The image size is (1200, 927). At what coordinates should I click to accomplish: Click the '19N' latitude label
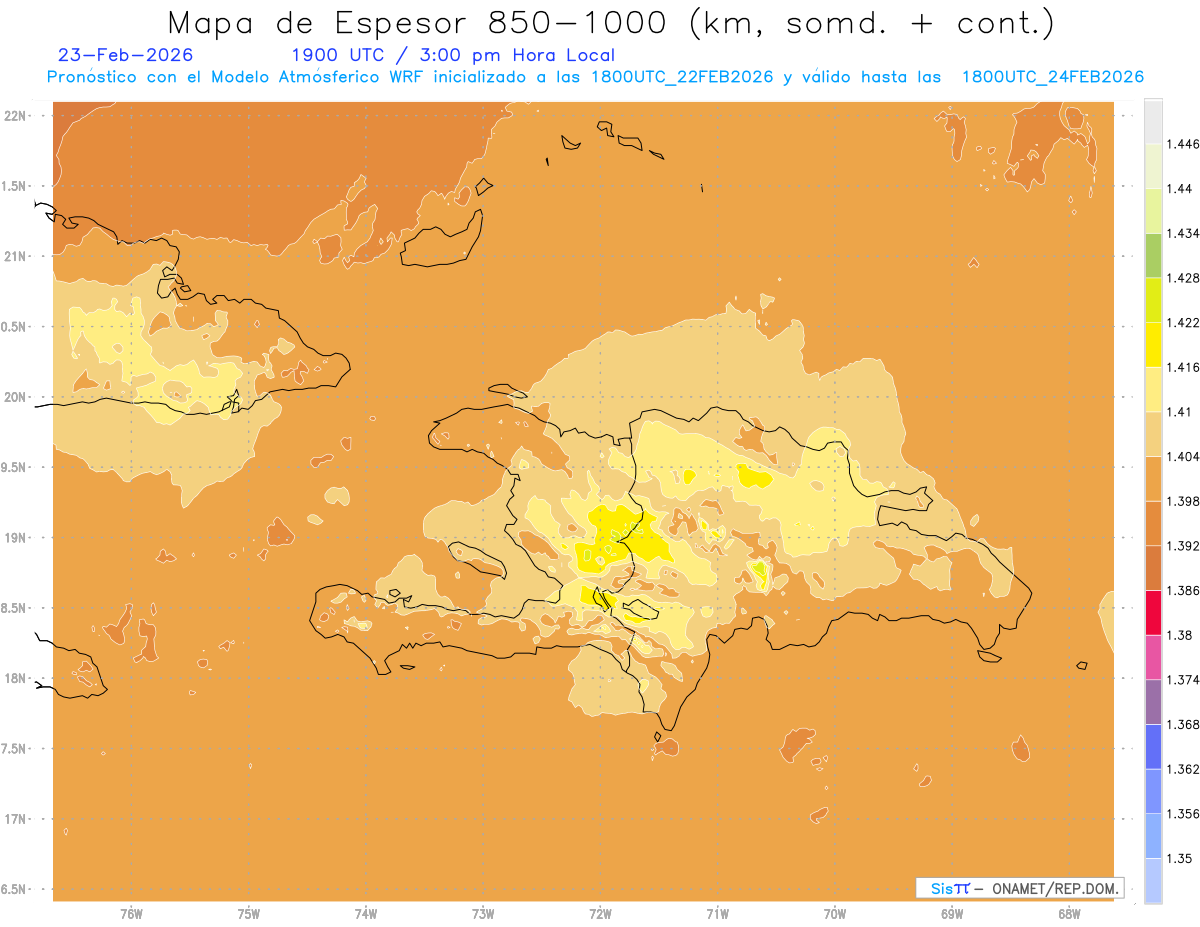click(15, 538)
